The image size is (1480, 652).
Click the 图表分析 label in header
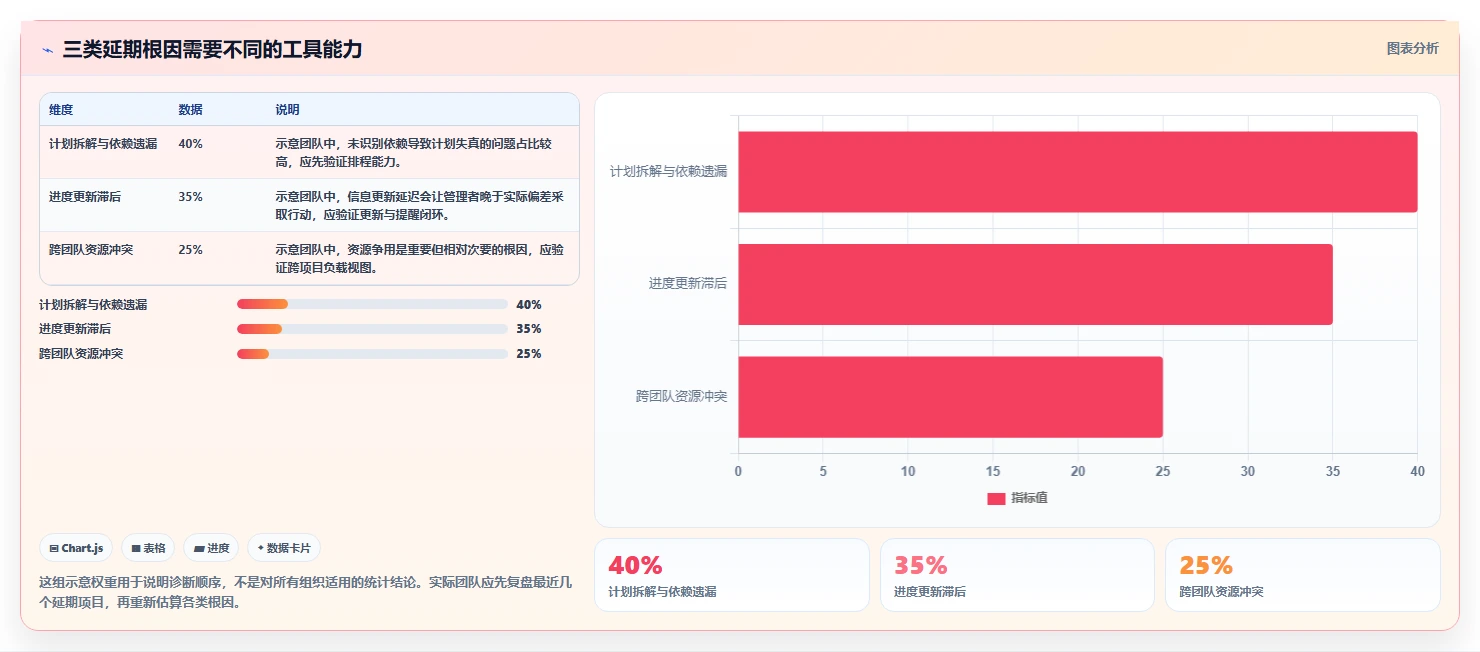pos(1412,48)
